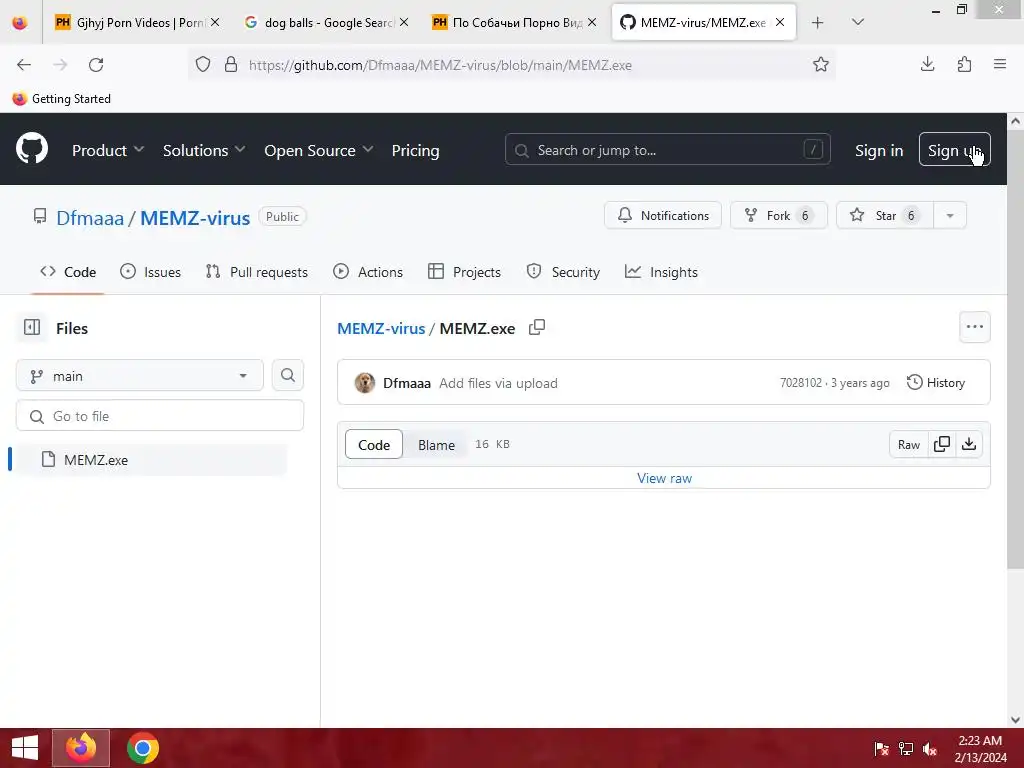List all tabs dropdown arrow
1024x768 pixels.
click(x=858, y=22)
